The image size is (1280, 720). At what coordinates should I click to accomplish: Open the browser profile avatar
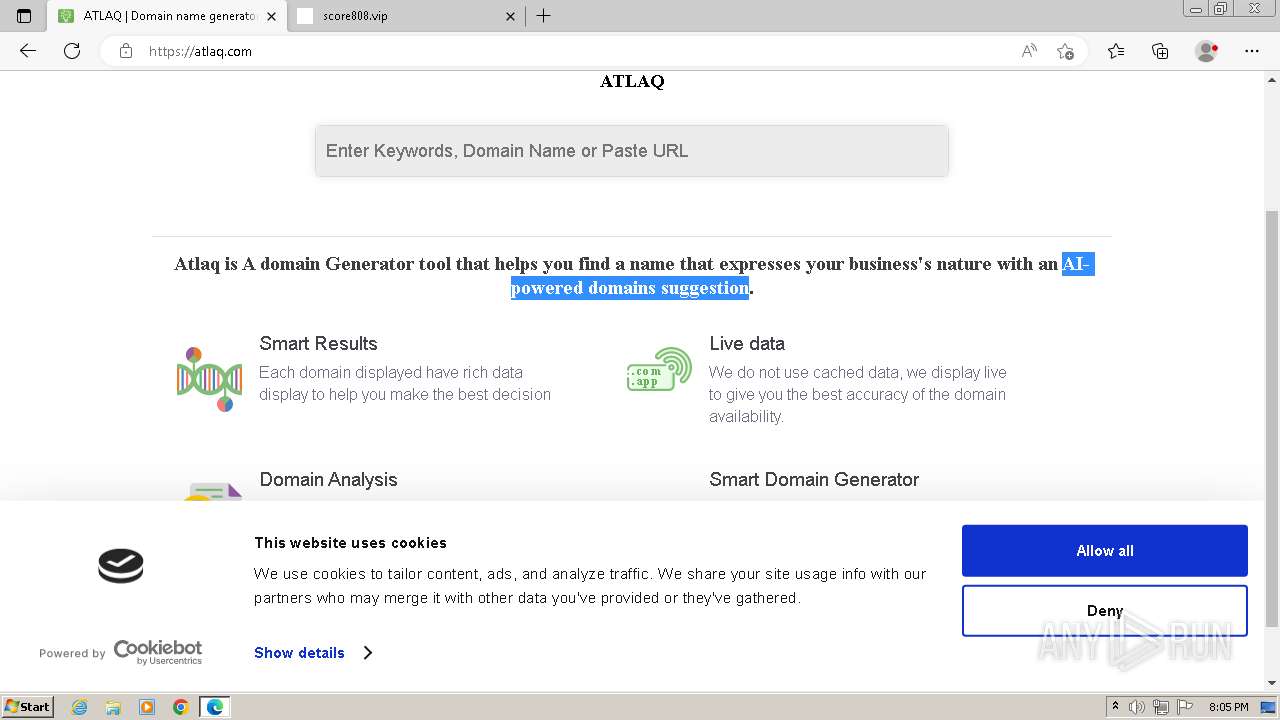pyautogui.click(x=1207, y=51)
